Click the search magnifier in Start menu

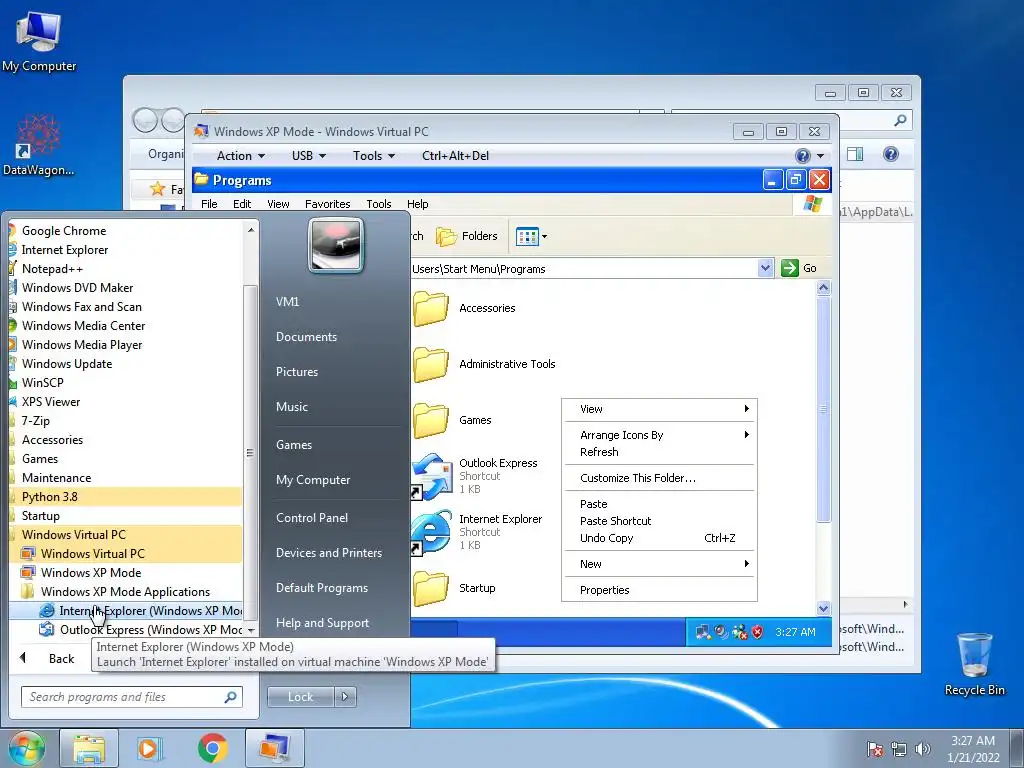coord(230,697)
